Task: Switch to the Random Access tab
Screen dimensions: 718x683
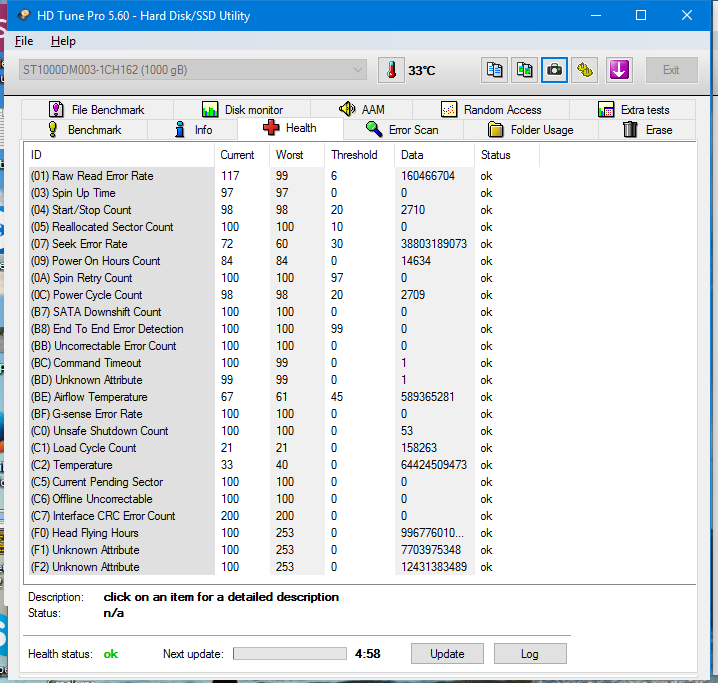Action: (x=491, y=110)
